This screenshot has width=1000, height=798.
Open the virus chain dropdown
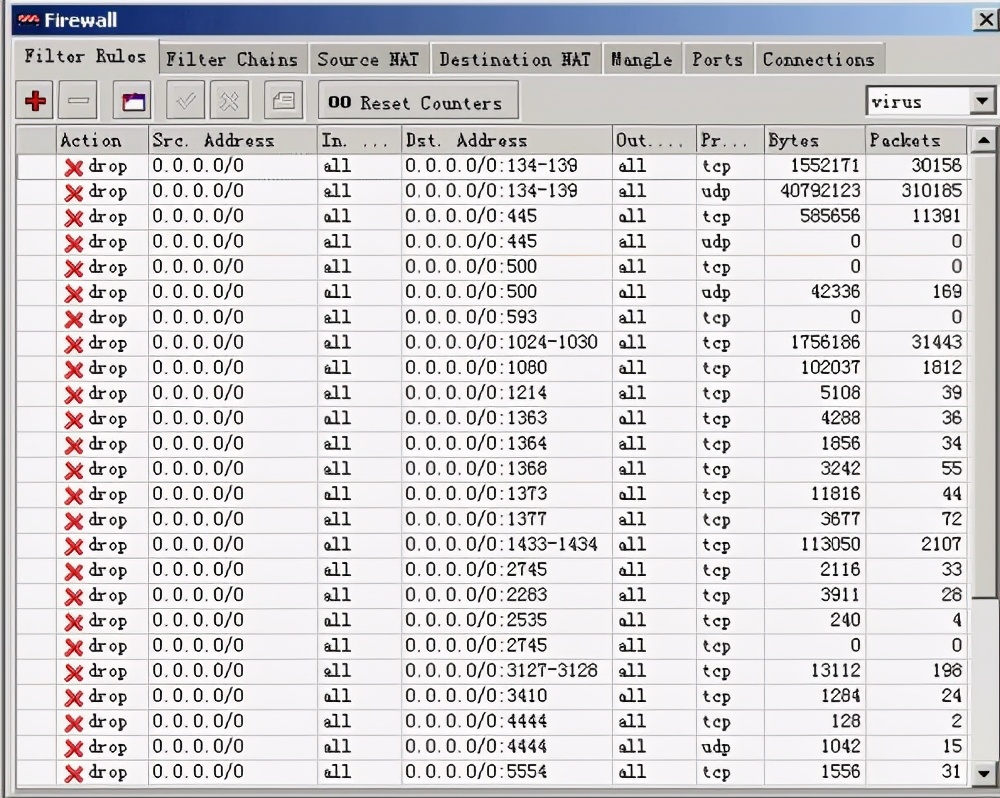click(982, 101)
